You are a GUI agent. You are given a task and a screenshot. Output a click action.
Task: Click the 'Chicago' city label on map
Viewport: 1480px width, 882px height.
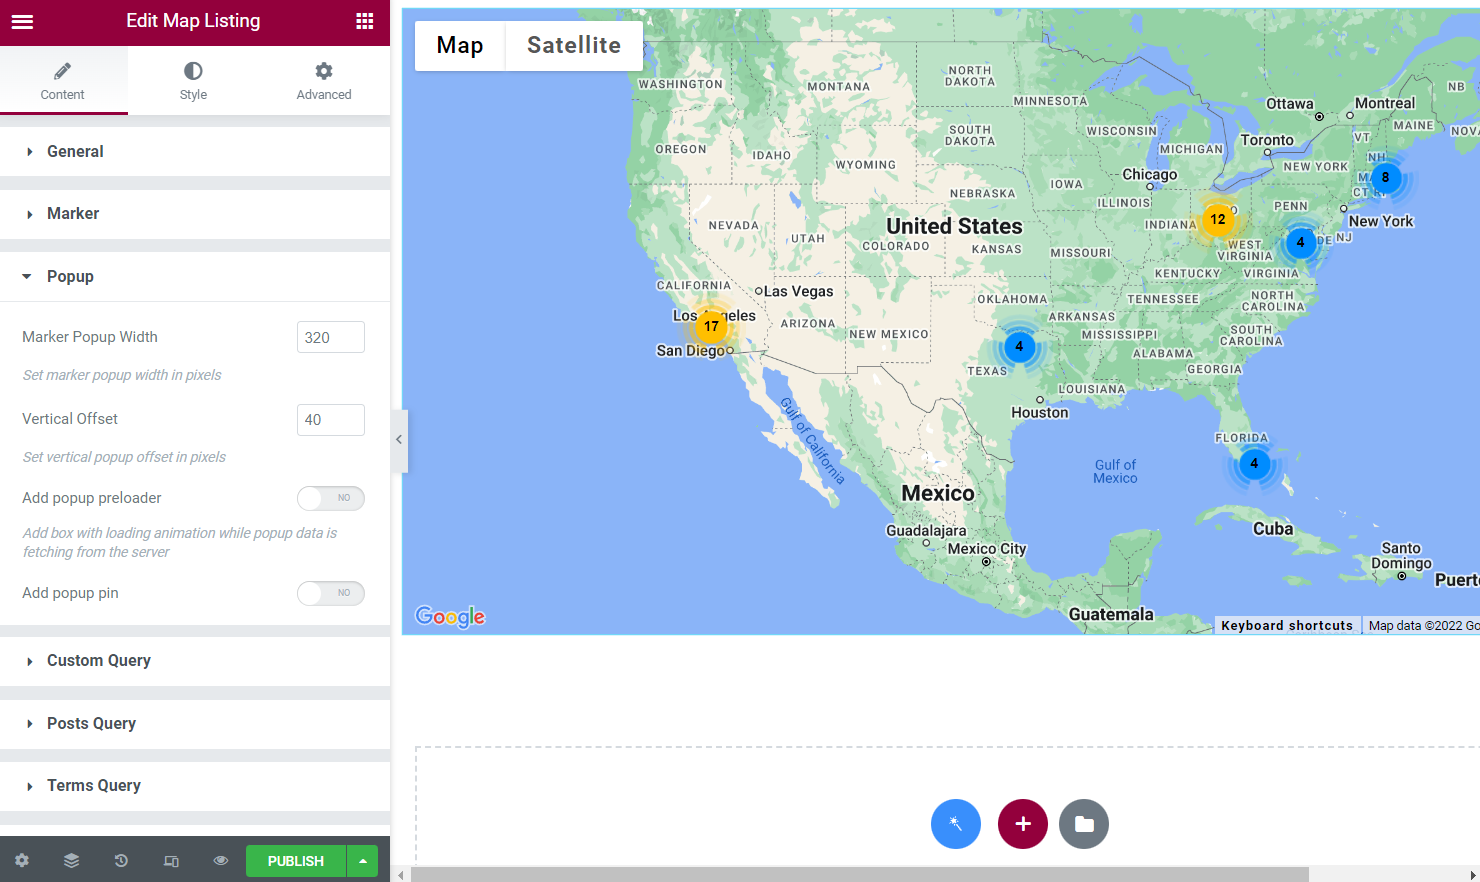pyautogui.click(x=1150, y=174)
